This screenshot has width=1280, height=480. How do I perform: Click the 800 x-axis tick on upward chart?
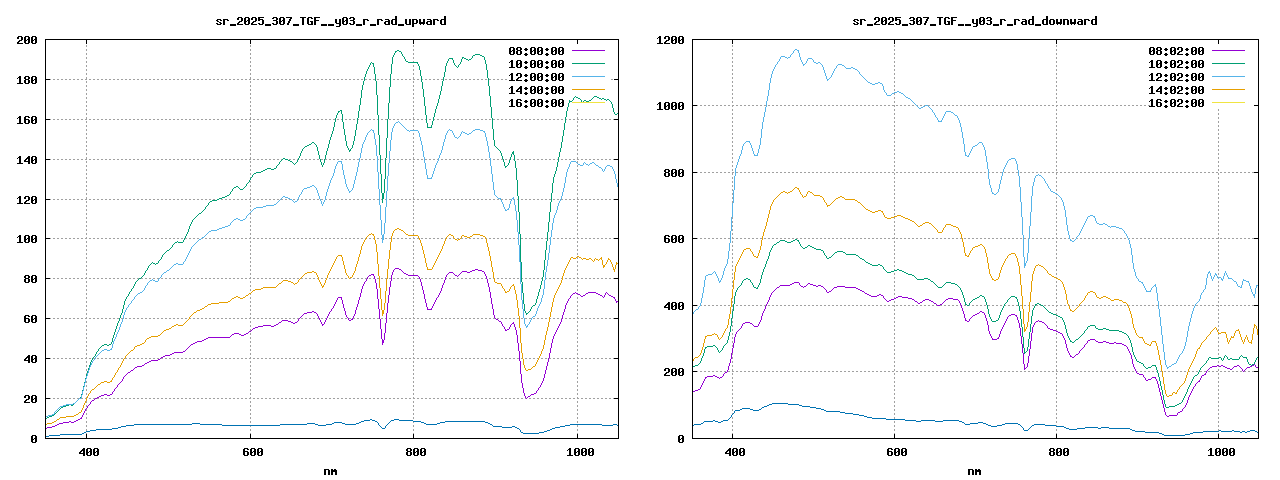click(x=414, y=453)
